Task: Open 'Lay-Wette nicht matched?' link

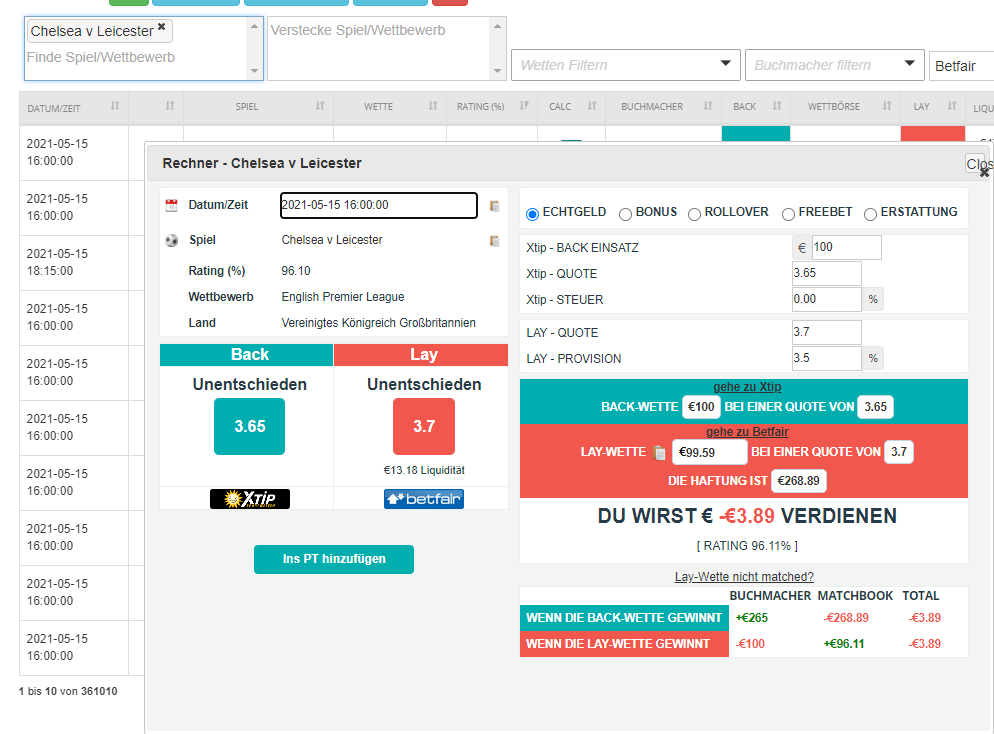Action: point(744,577)
